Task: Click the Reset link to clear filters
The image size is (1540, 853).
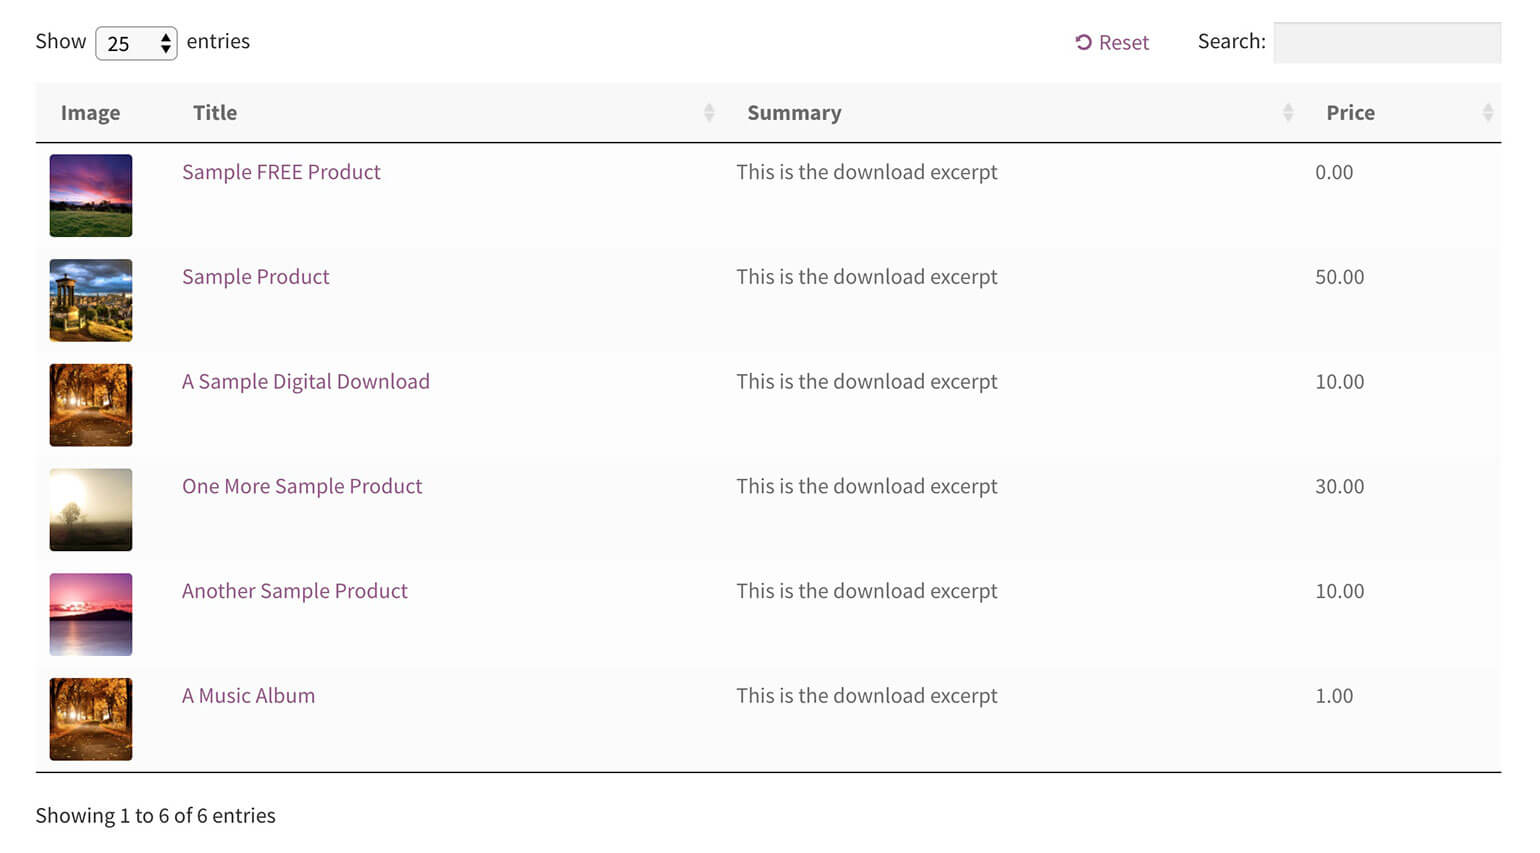Action: click(x=1124, y=42)
